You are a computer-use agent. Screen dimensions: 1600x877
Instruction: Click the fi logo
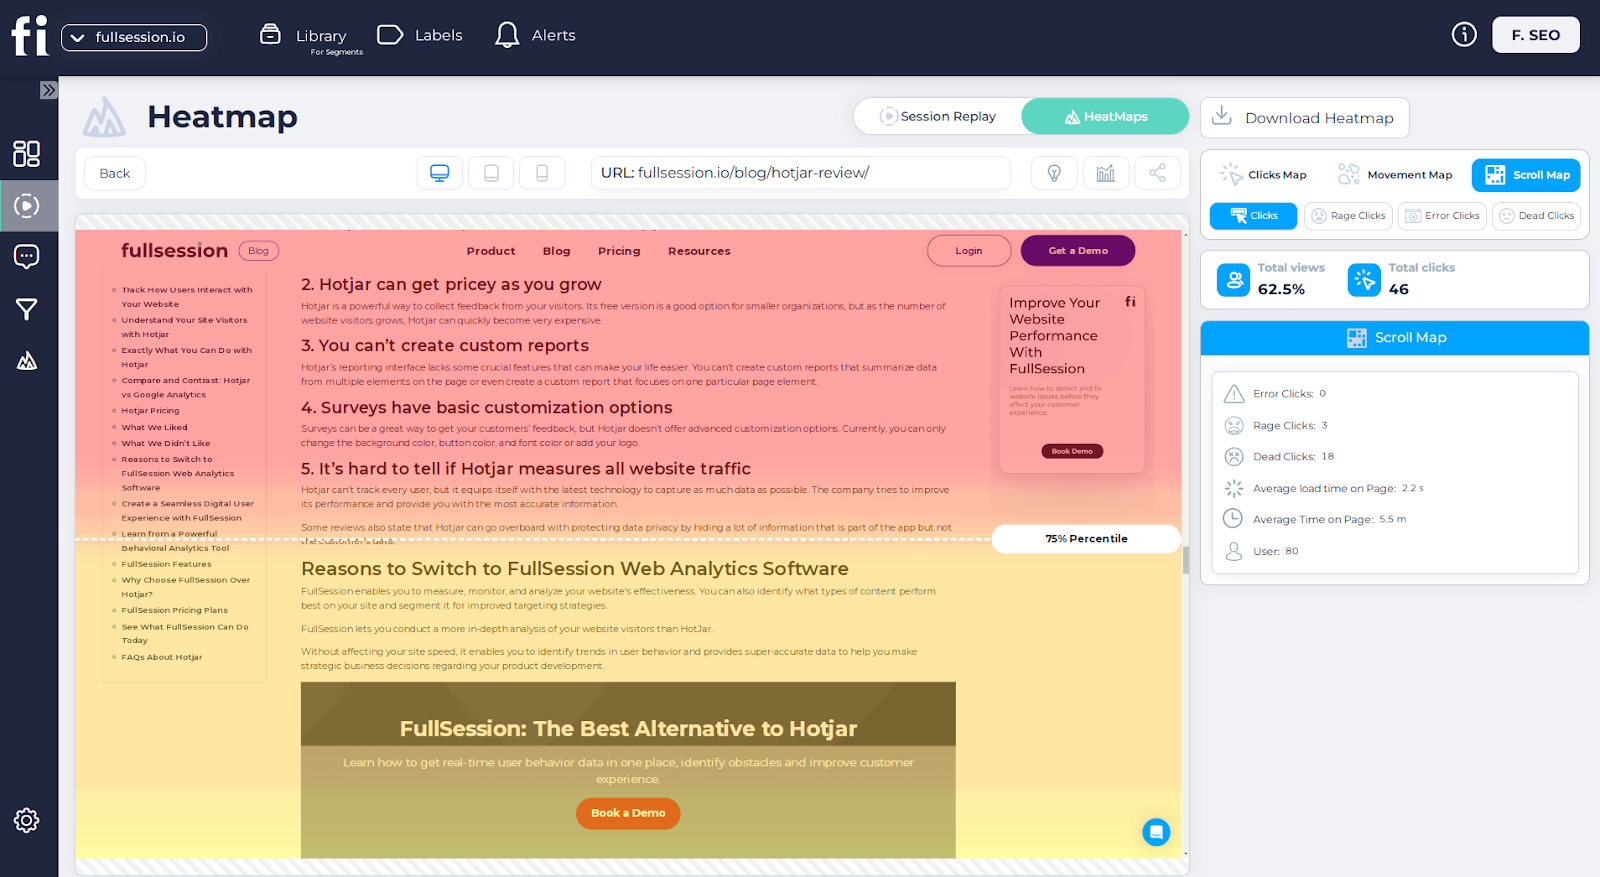[30, 36]
